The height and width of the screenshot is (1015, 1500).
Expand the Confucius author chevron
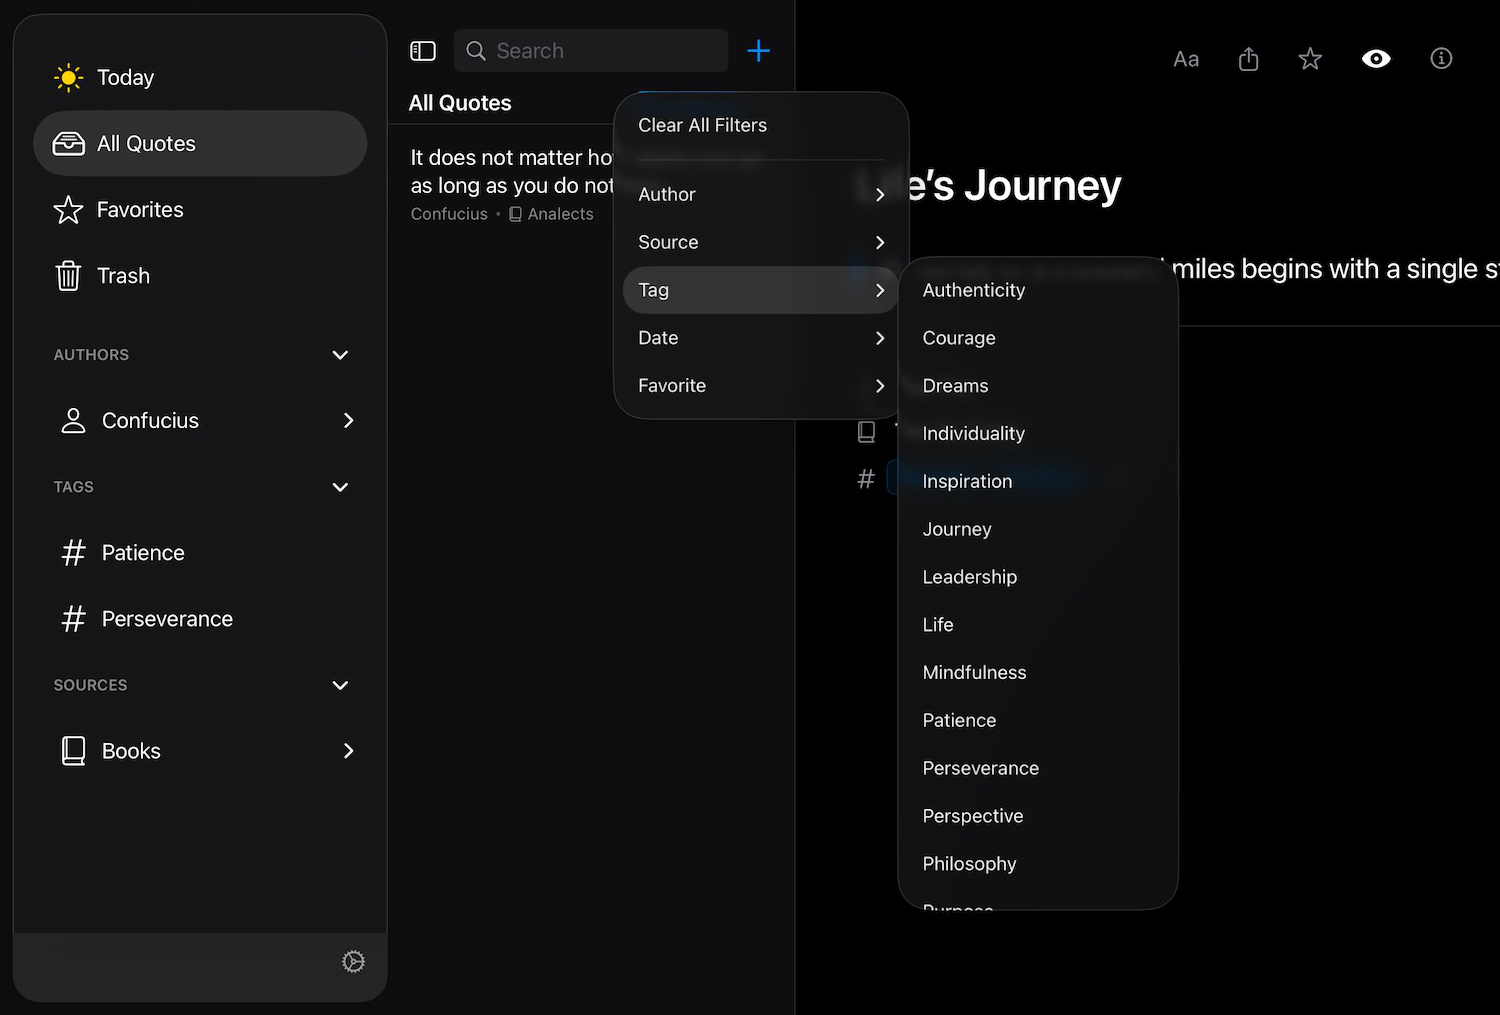(x=348, y=421)
